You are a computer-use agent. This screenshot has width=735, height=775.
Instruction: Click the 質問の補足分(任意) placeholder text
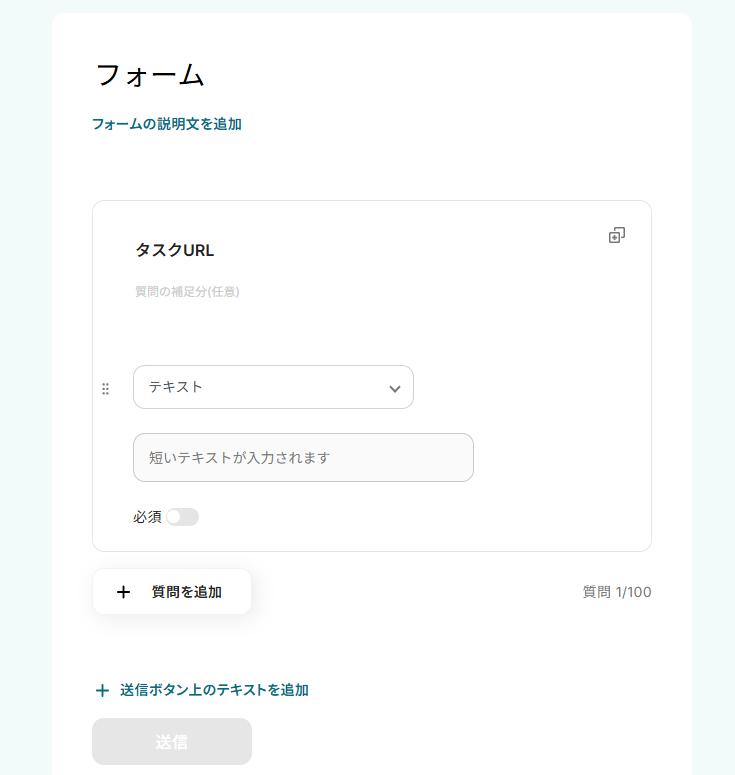[x=187, y=292]
